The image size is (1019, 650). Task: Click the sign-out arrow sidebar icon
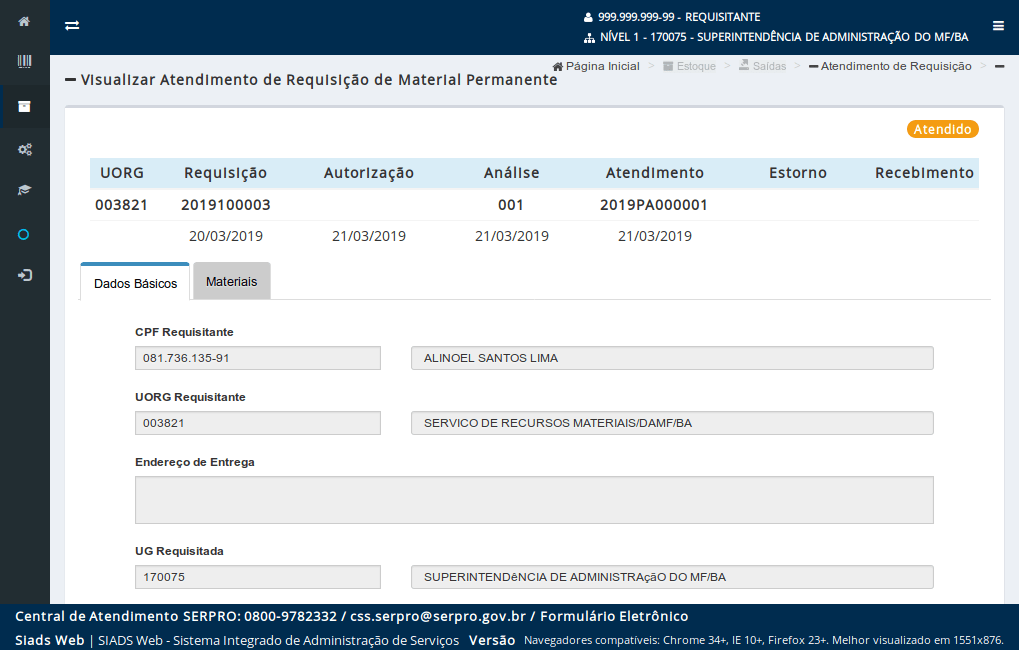pyautogui.click(x=24, y=276)
